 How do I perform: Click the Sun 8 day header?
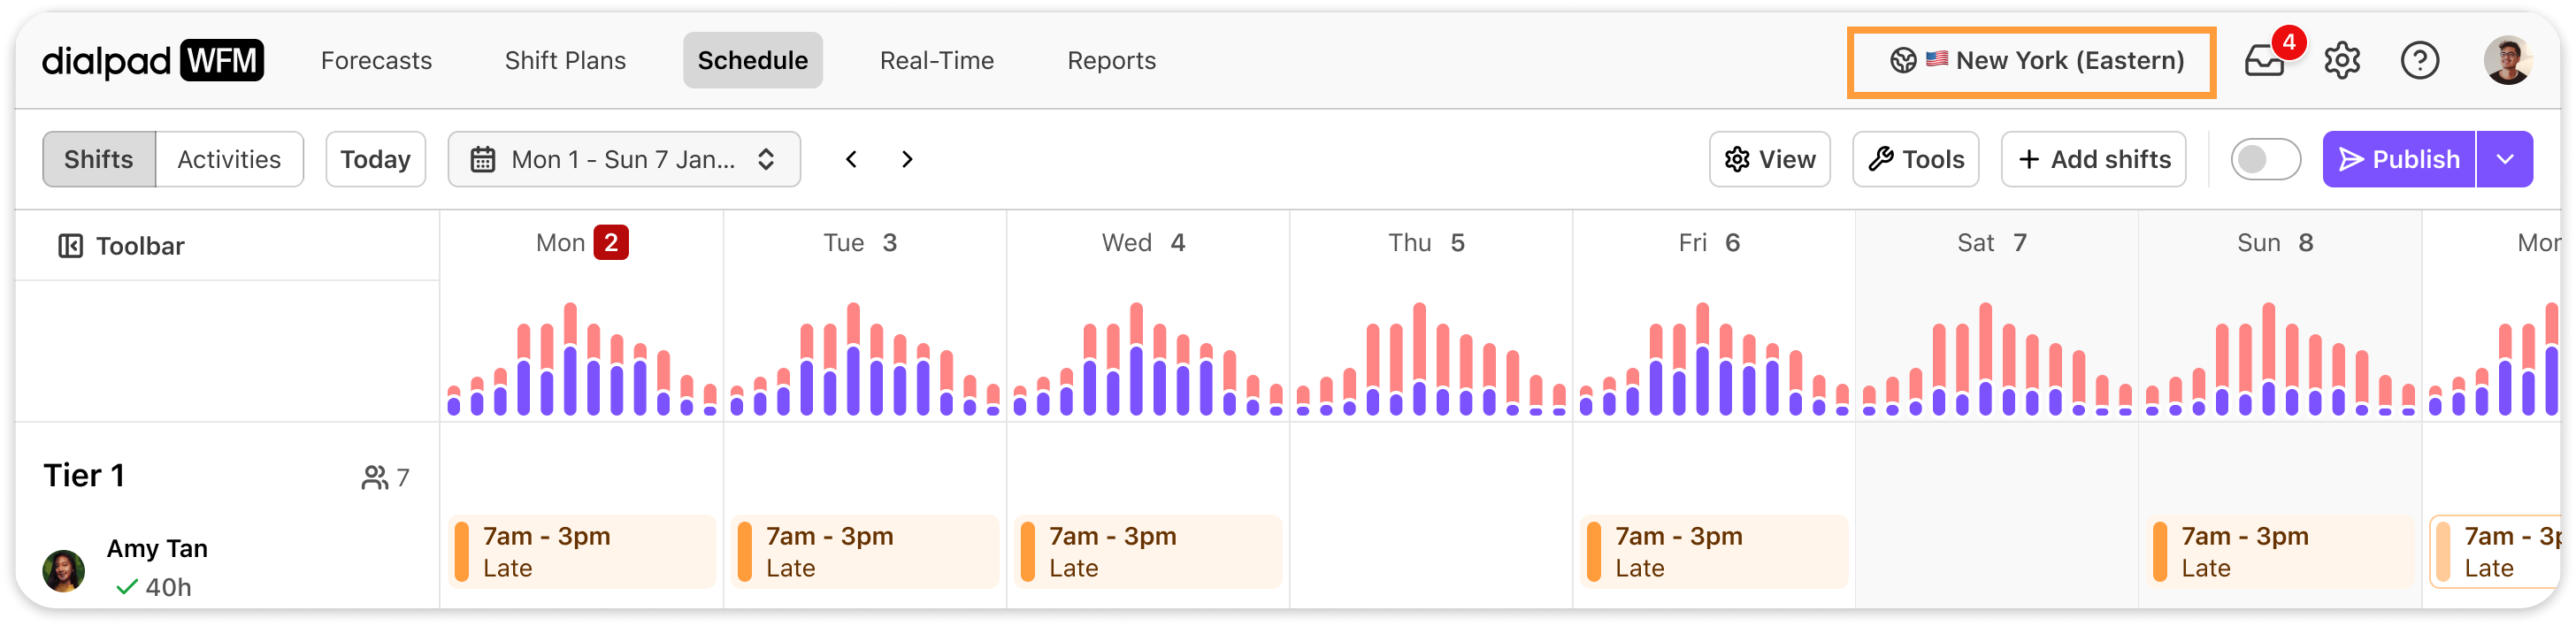pos(2274,243)
